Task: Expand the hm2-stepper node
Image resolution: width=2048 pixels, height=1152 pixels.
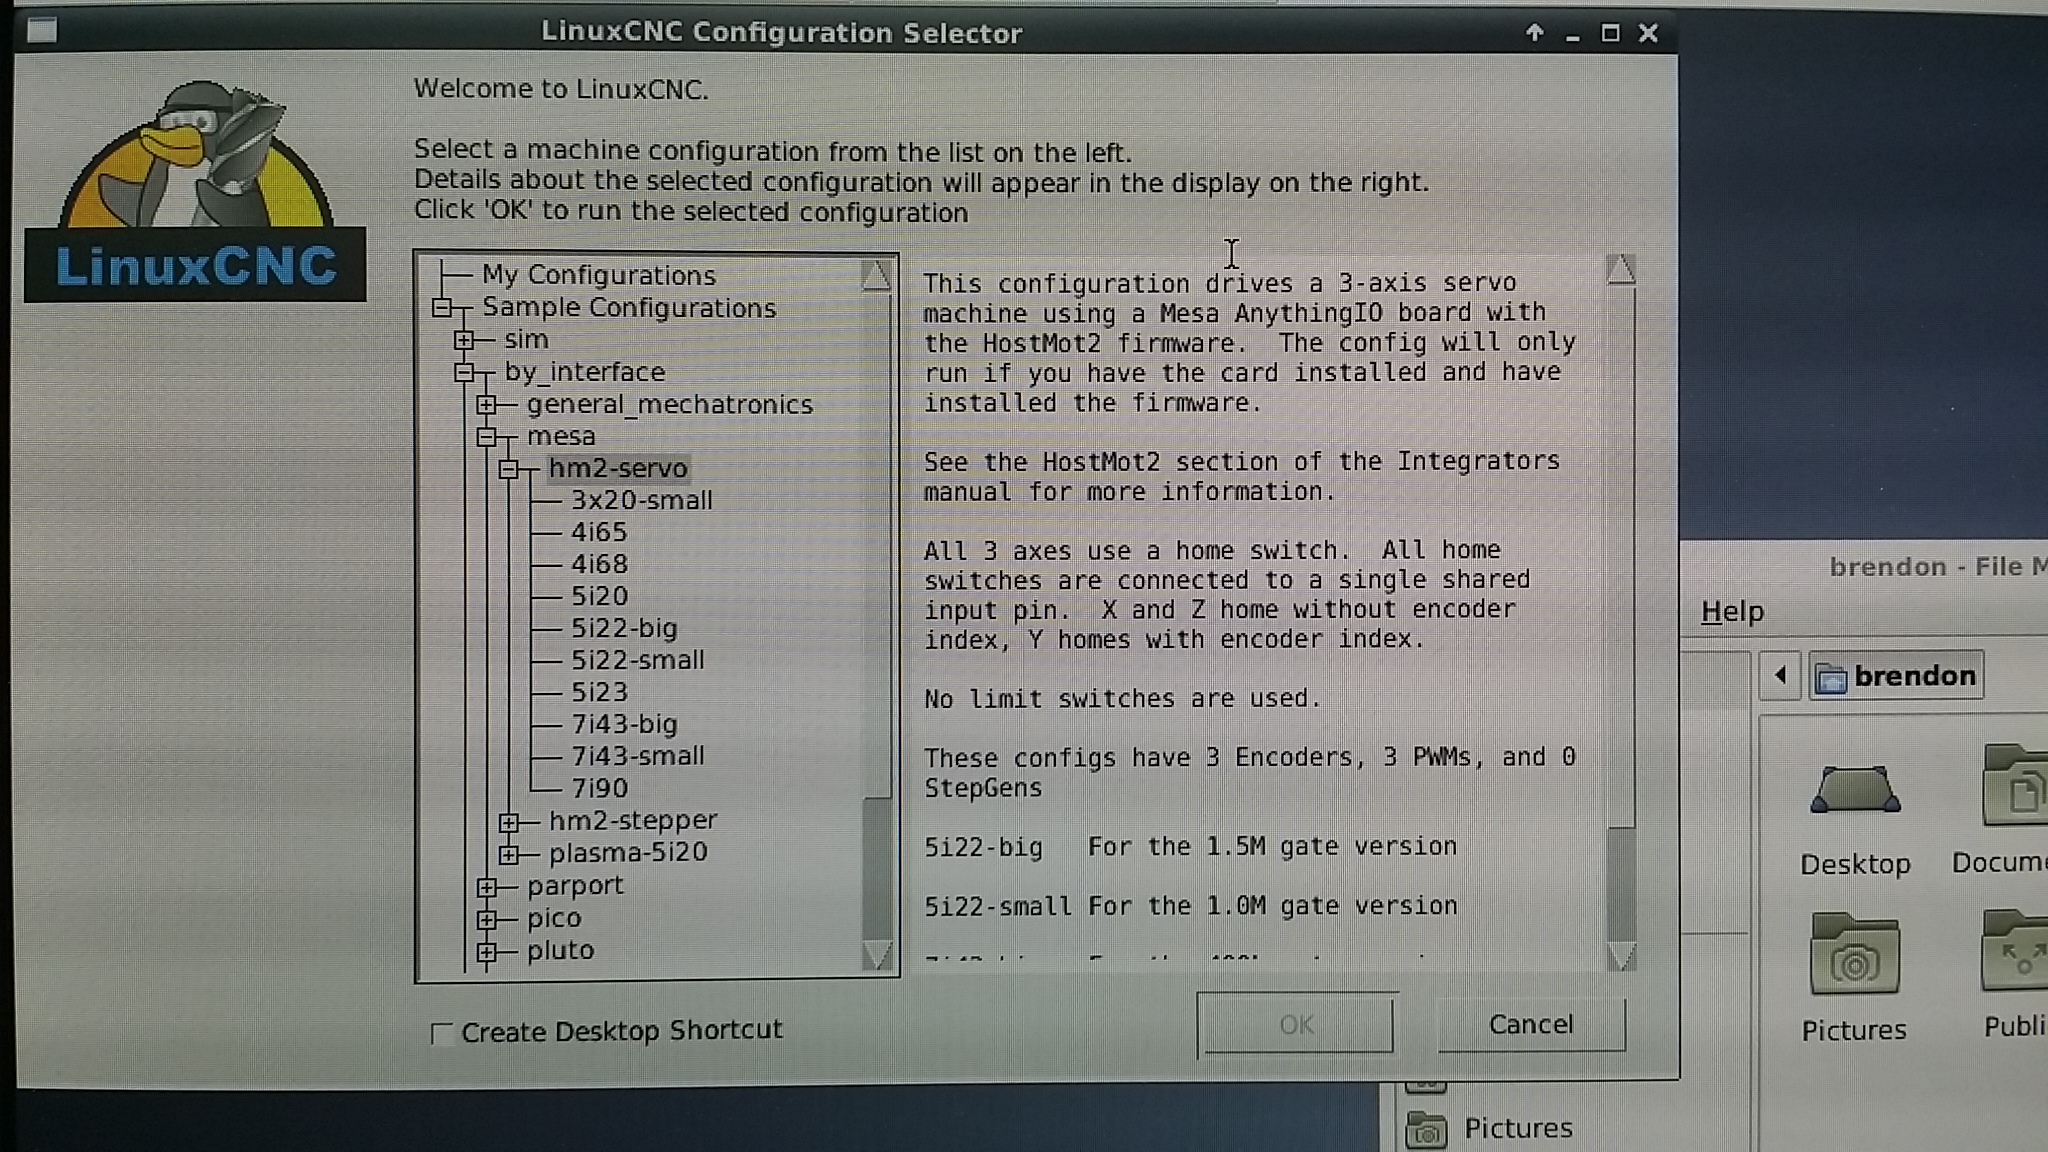Action: point(509,822)
